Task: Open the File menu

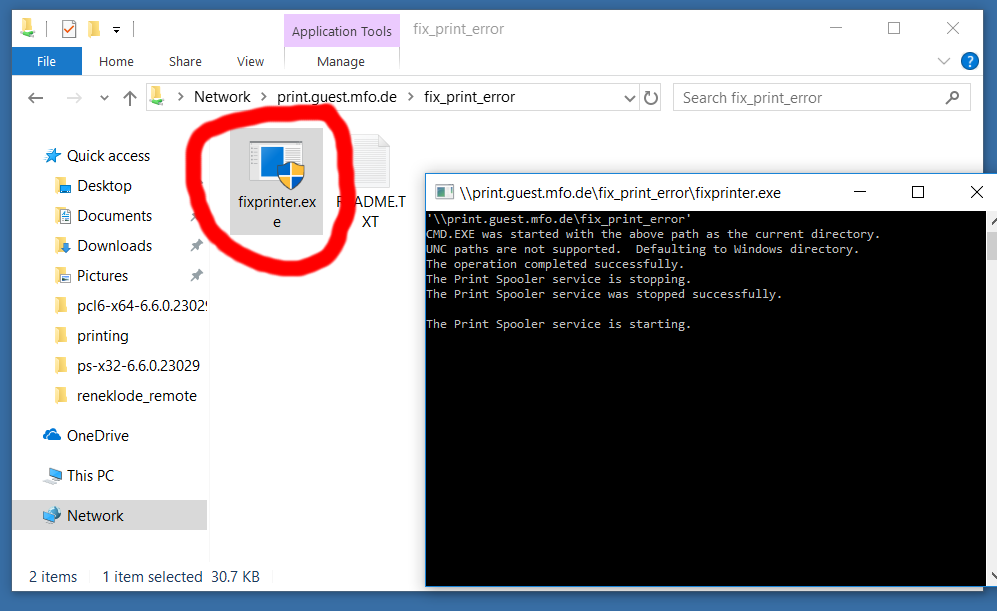Action: coord(46,61)
